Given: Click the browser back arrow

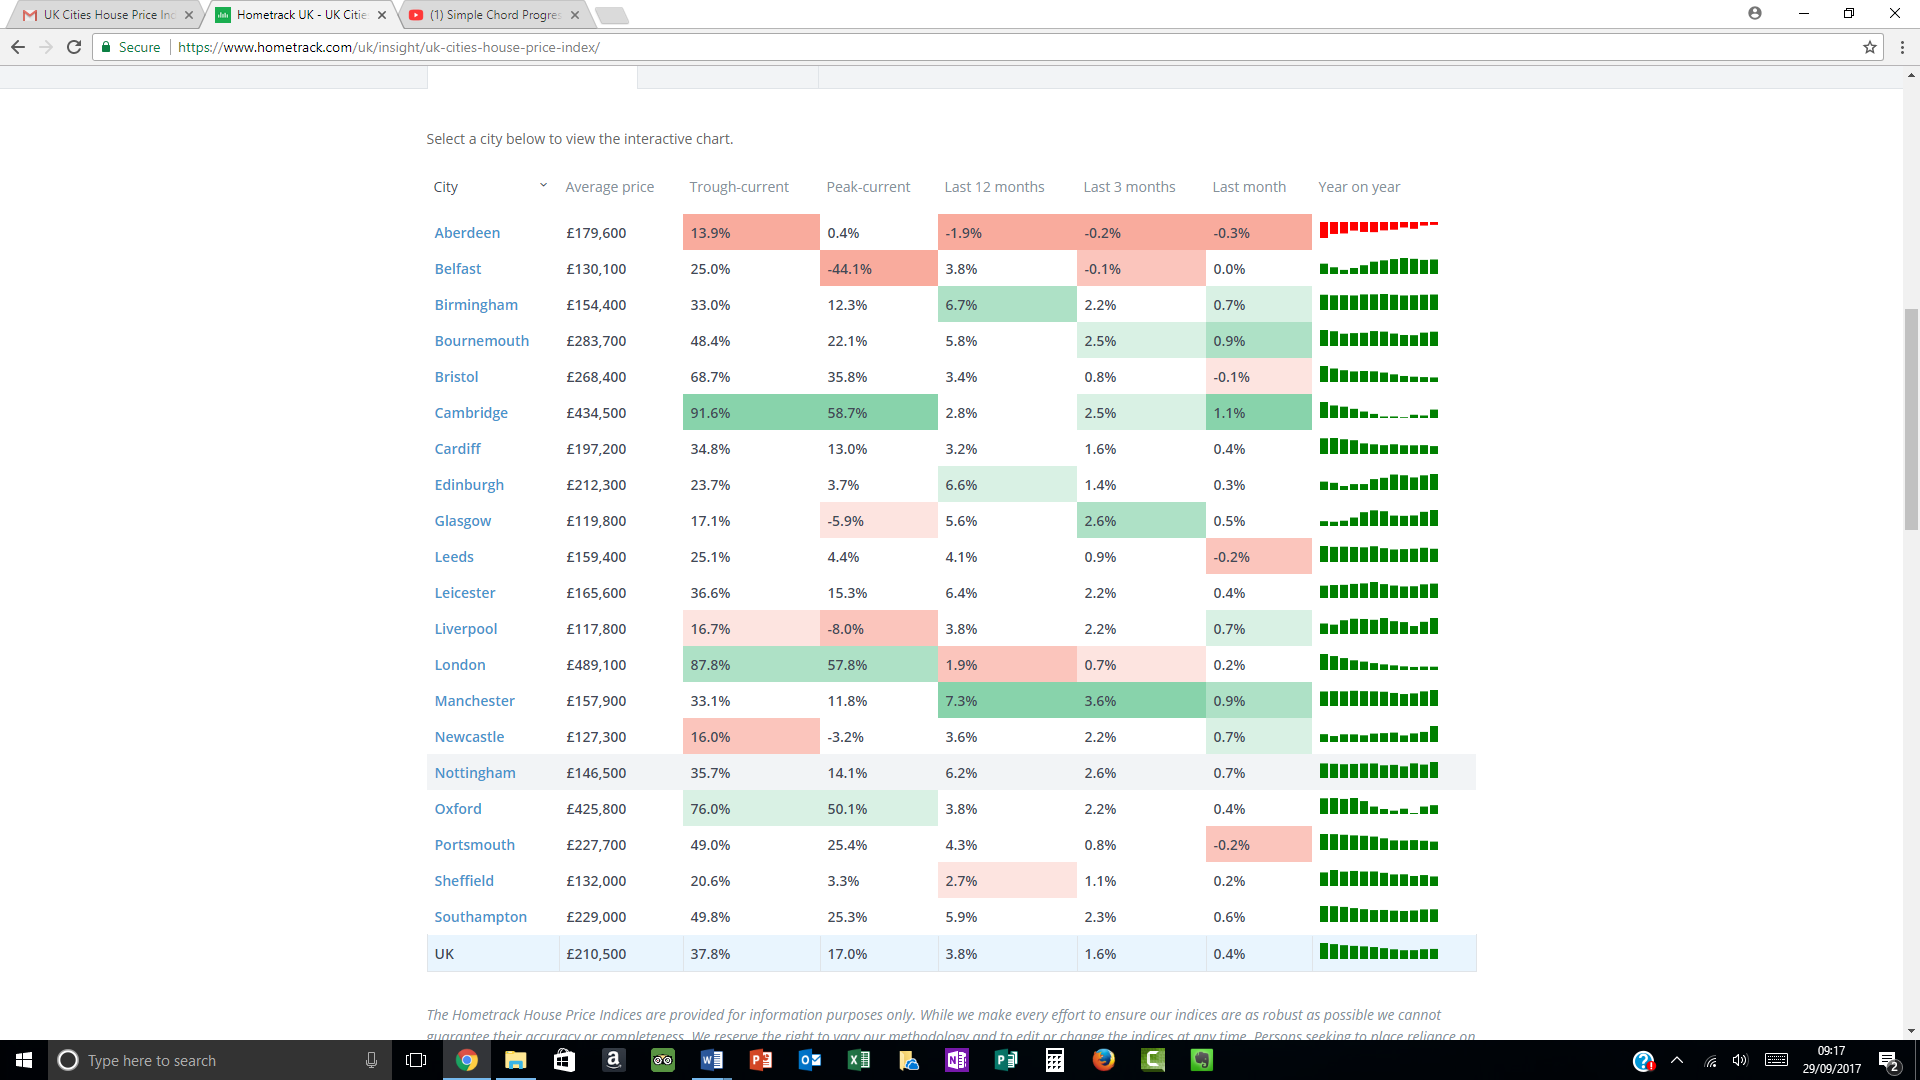Looking at the screenshot, I should pos(18,47).
